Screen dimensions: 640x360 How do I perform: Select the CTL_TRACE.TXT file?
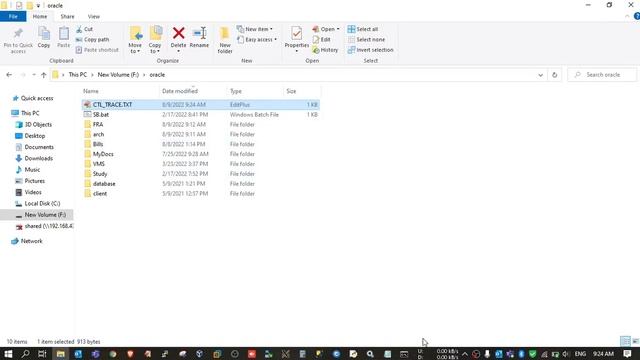200,105
